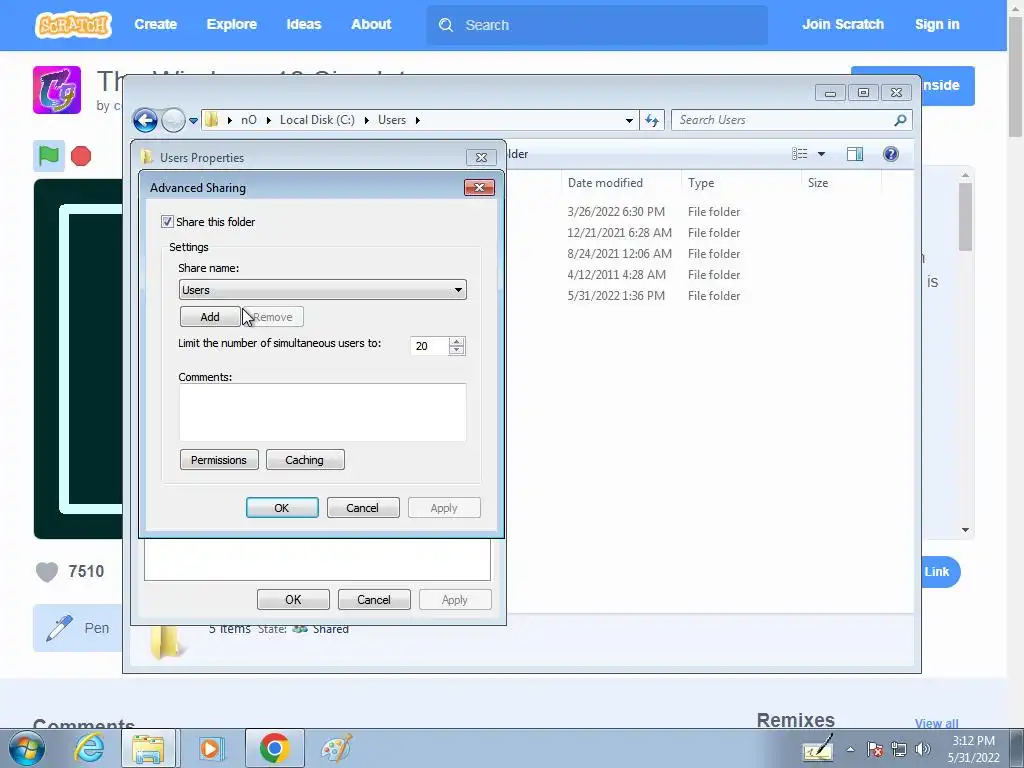Click the change view icon in Explorer toolbar

coord(800,154)
